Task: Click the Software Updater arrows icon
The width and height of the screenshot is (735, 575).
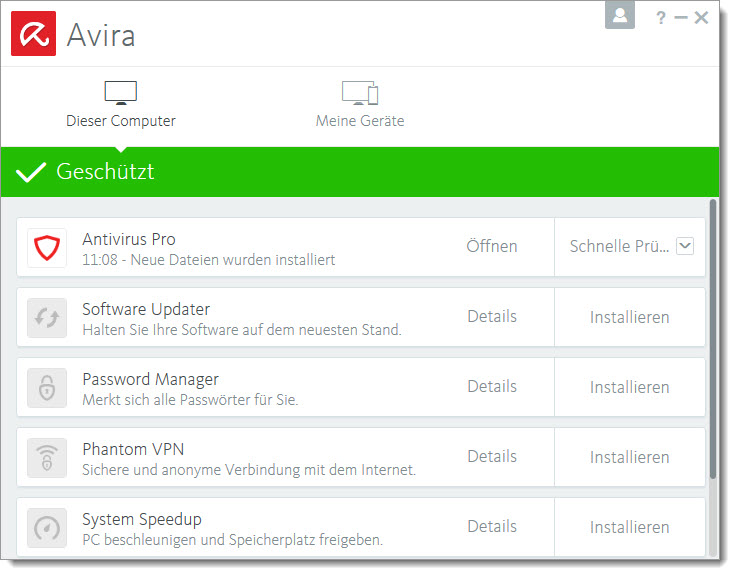Action: point(47,318)
